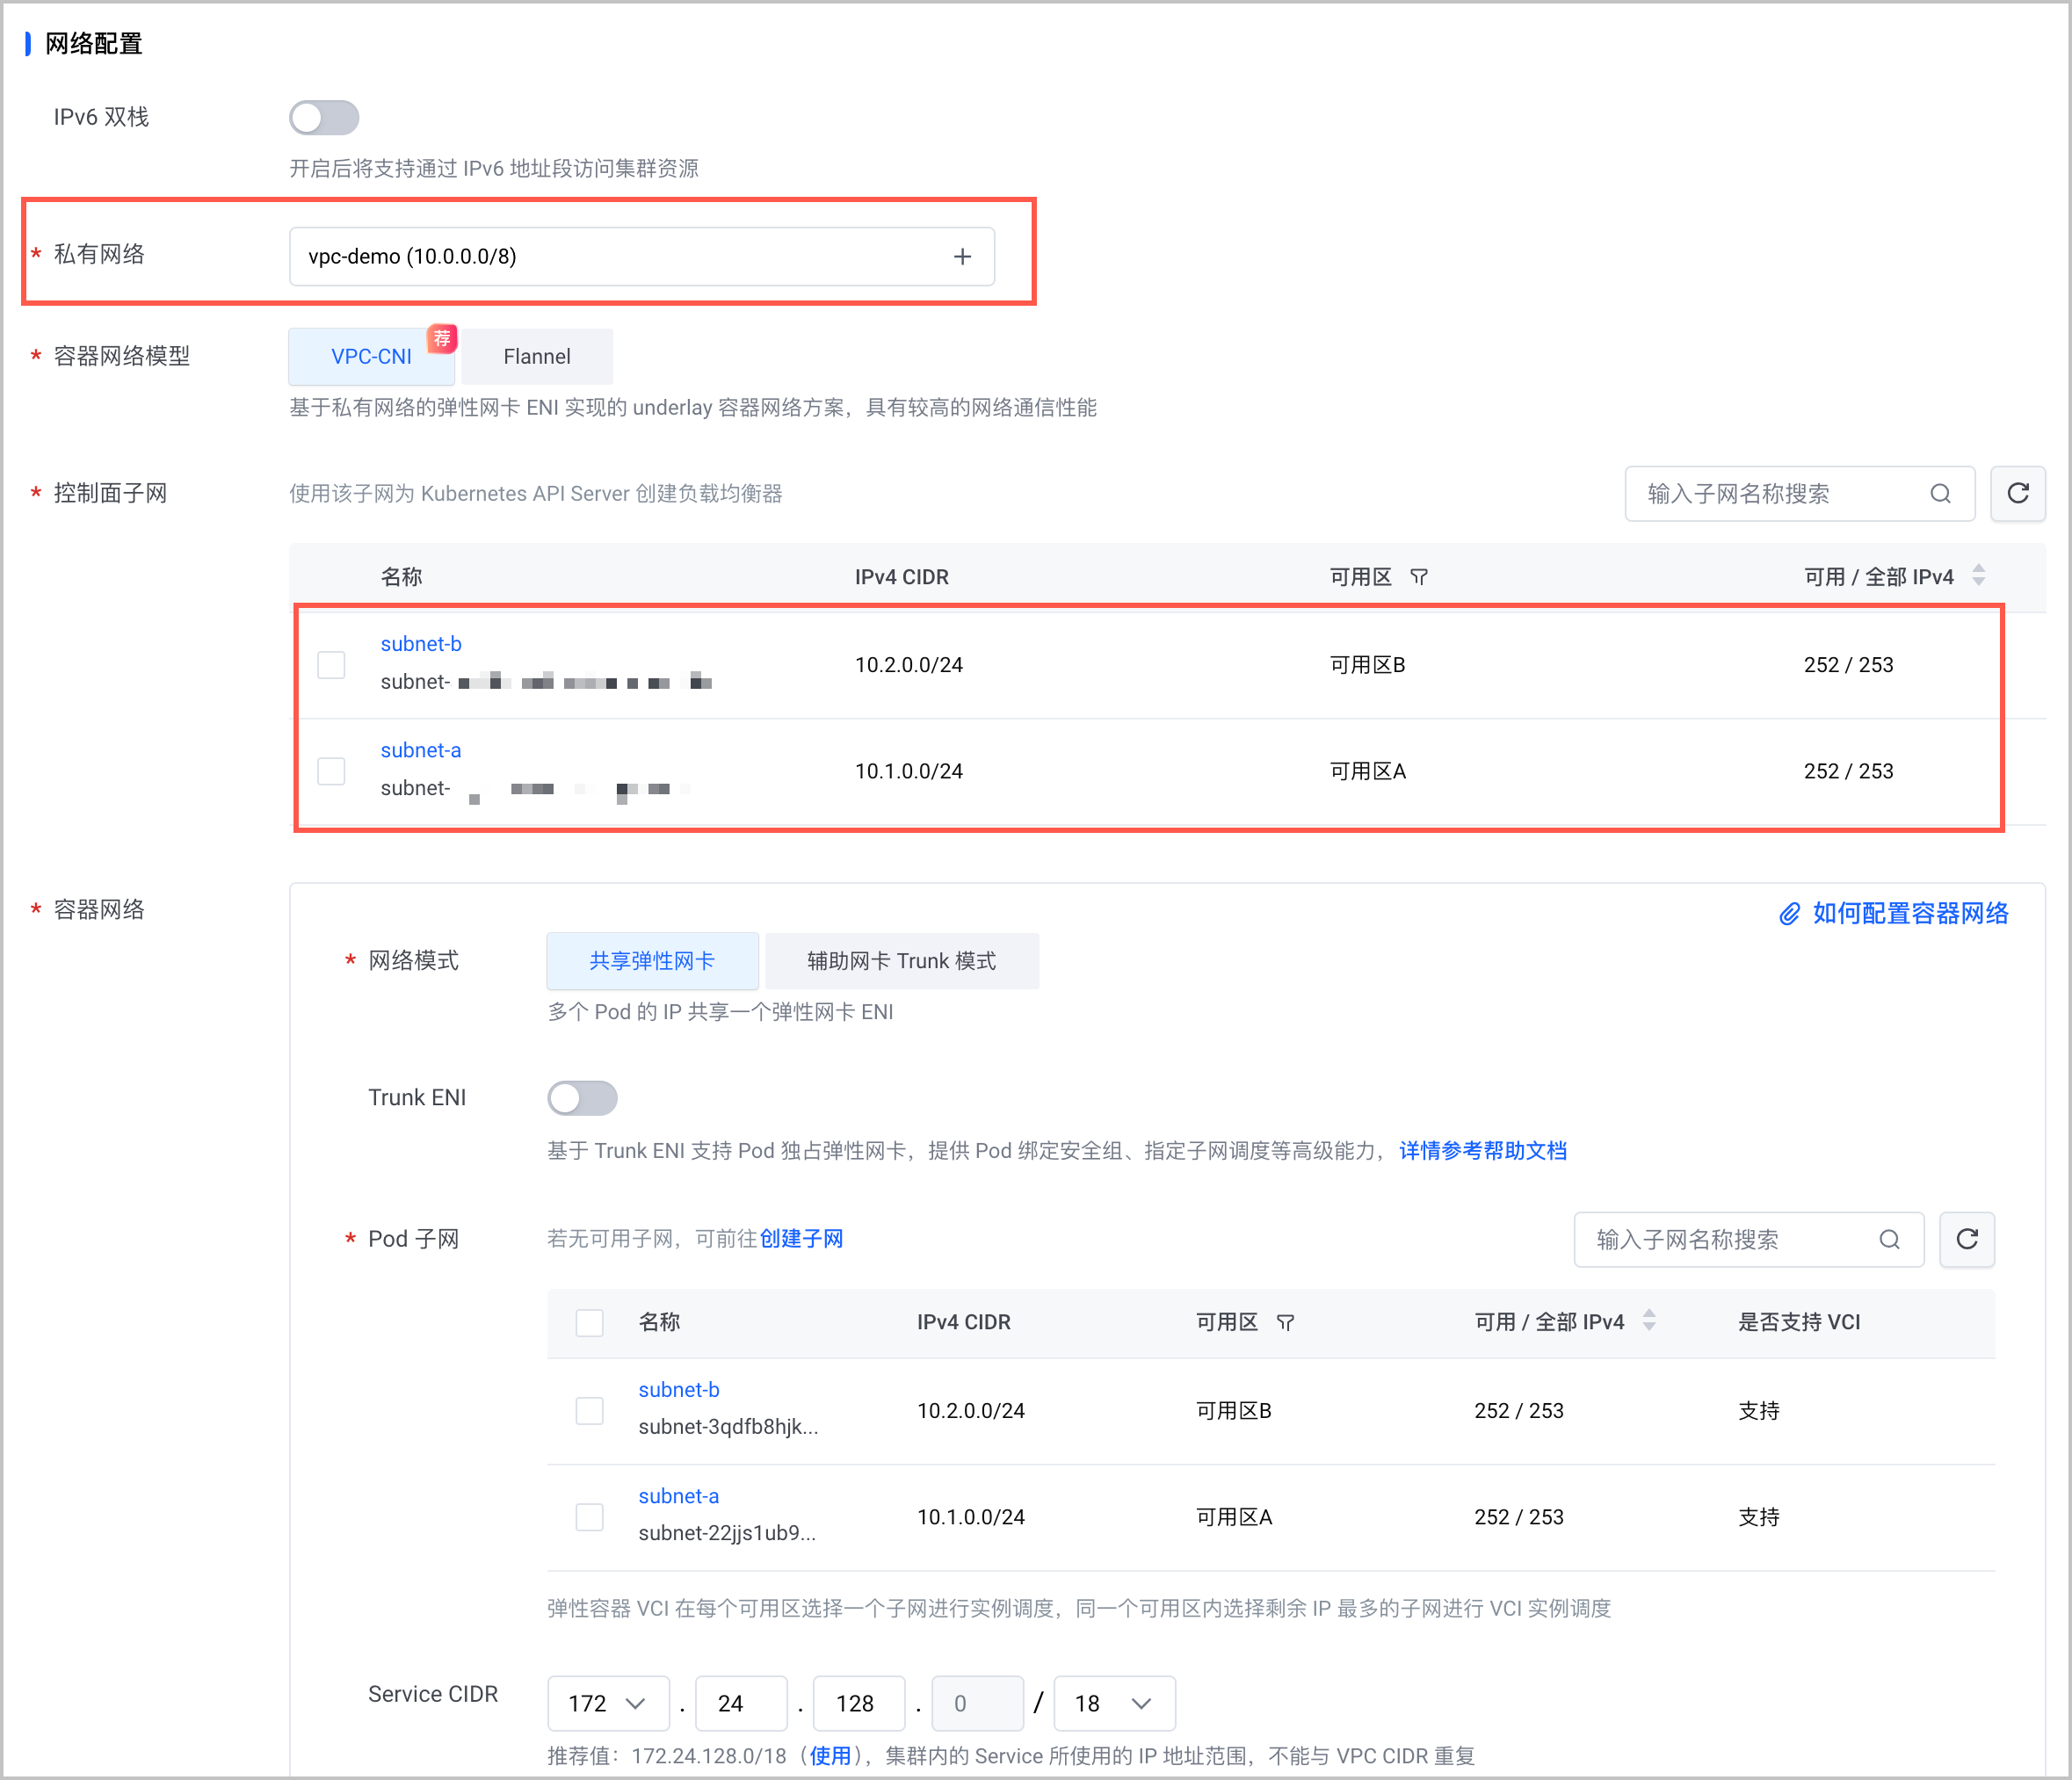Check the select-all box in Pod 子网 table
2072x1780 pixels.
coord(589,1323)
